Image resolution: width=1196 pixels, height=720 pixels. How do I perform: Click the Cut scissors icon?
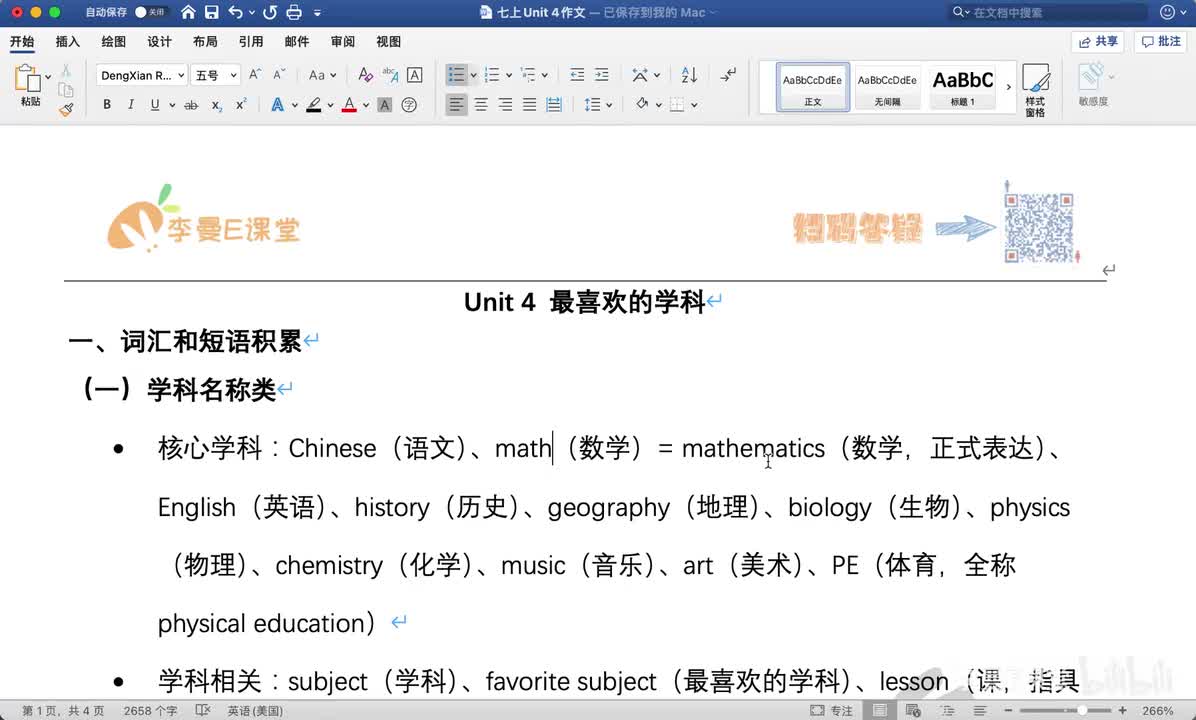(x=66, y=71)
